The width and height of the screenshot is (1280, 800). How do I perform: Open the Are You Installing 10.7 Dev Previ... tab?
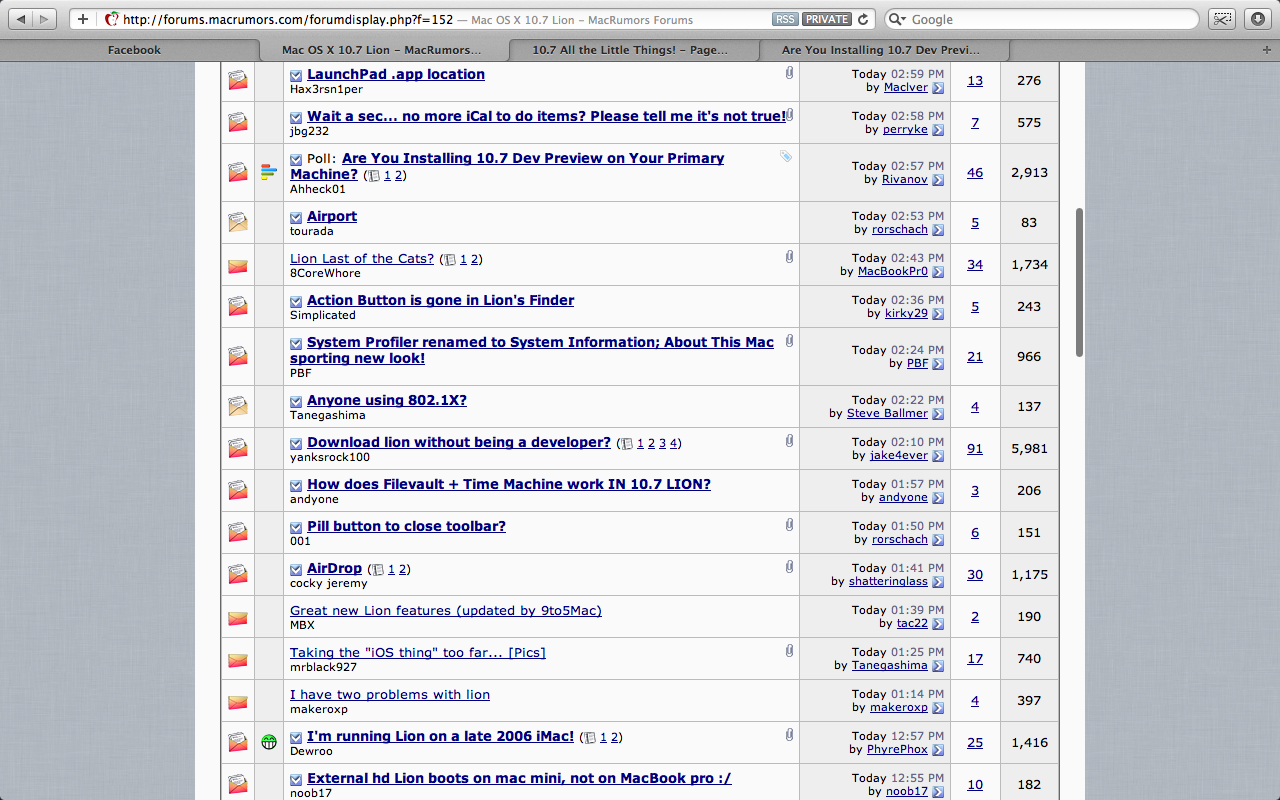pos(881,50)
